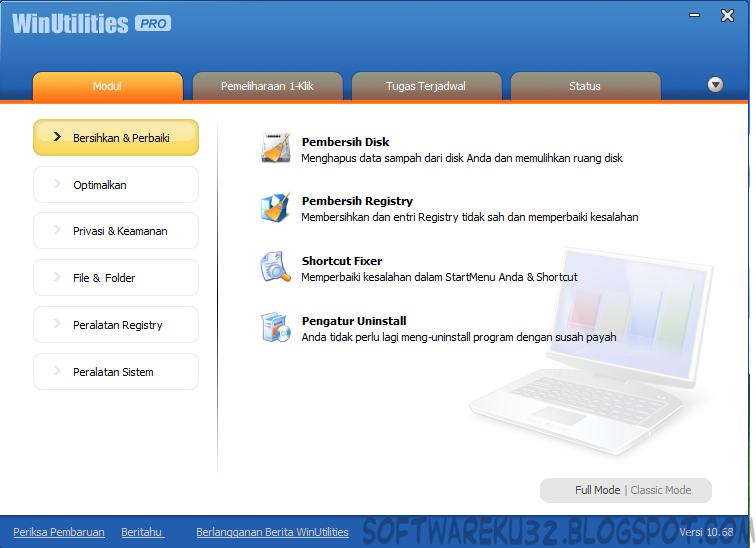The height and width of the screenshot is (548, 756).
Task: Open the Pembersih Disk tool icon
Action: [276, 148]
